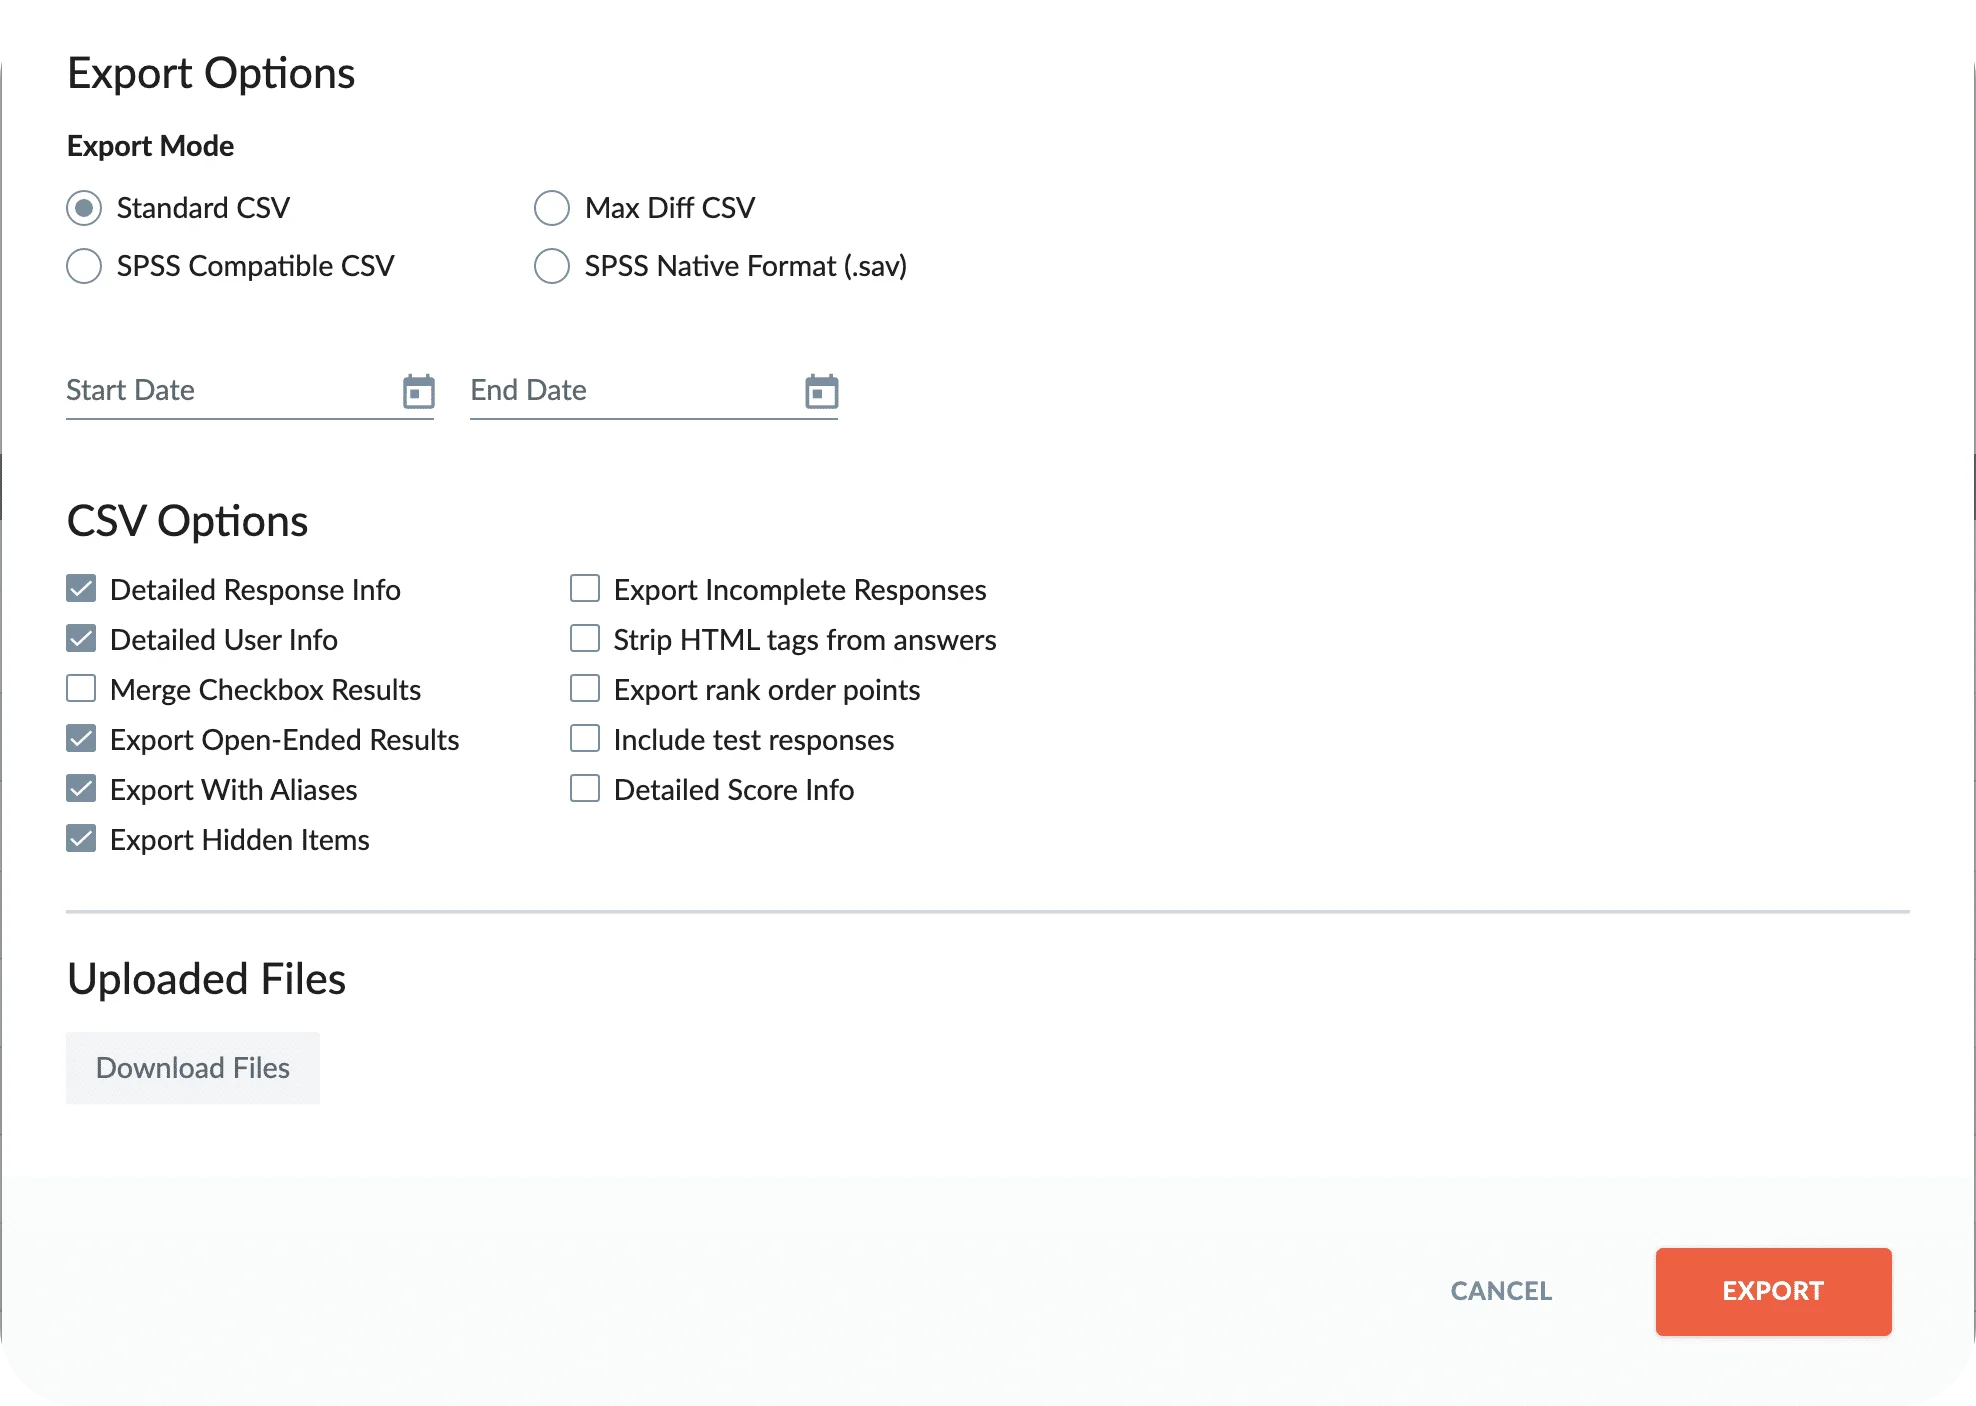
Task: Uncheck Detailed Response Info
Action: [x=81, y=589]
